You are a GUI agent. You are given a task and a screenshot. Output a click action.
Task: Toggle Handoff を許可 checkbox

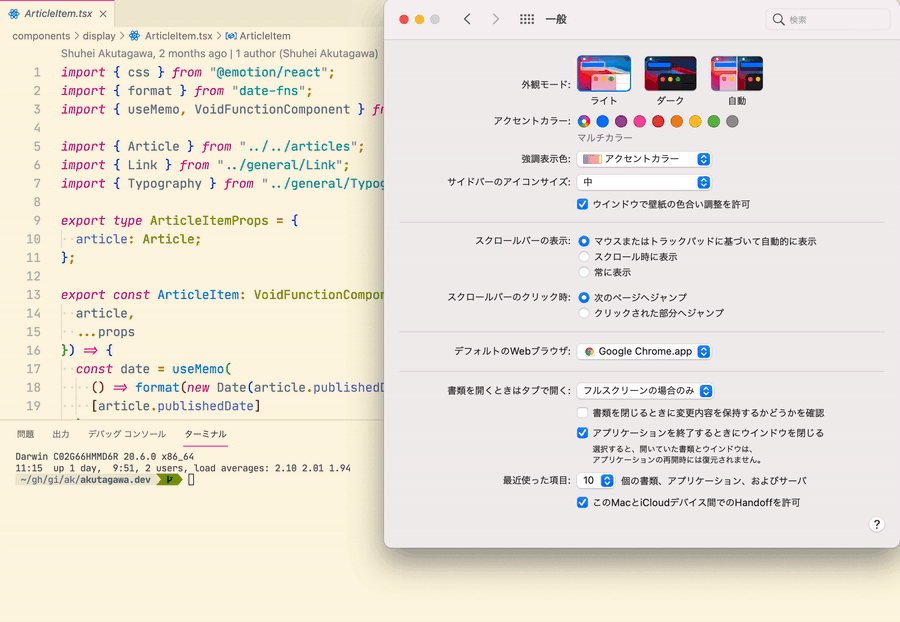click(x=583, y=503)
